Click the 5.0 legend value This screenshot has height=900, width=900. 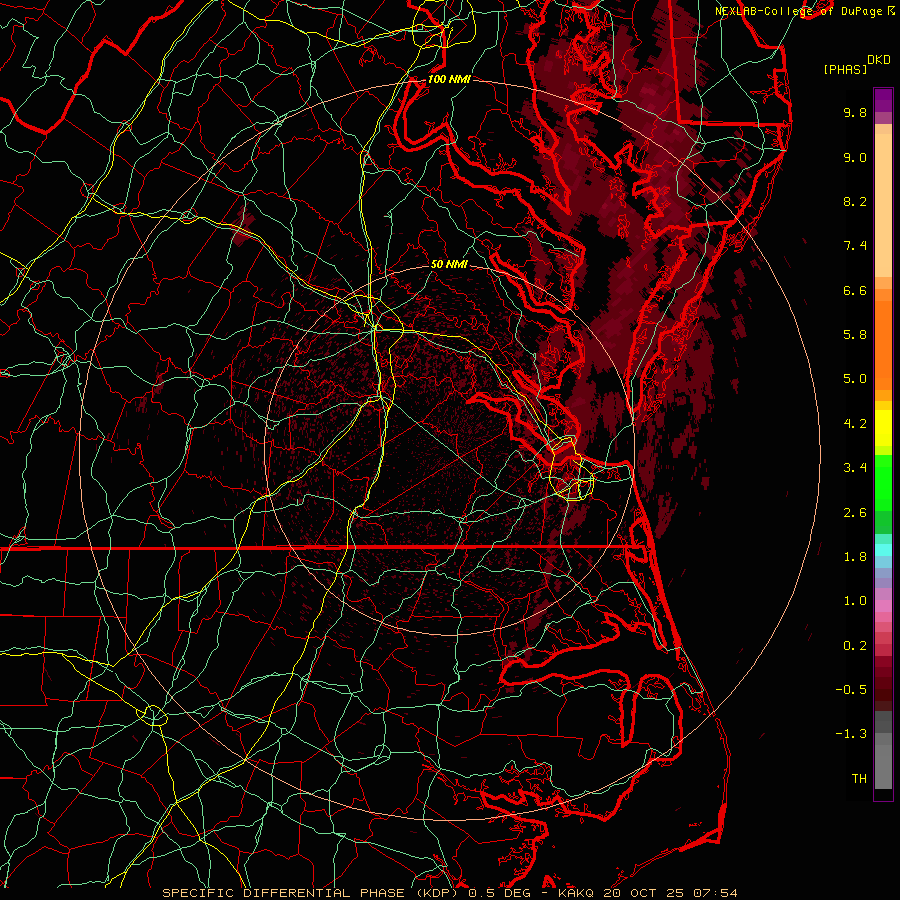(x=855, y=379)
